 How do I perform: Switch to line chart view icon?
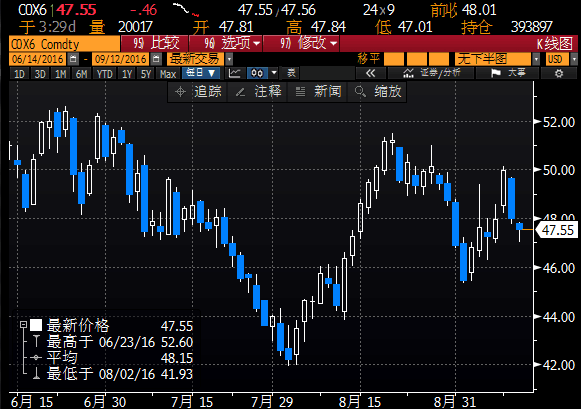tap(234, 73)
